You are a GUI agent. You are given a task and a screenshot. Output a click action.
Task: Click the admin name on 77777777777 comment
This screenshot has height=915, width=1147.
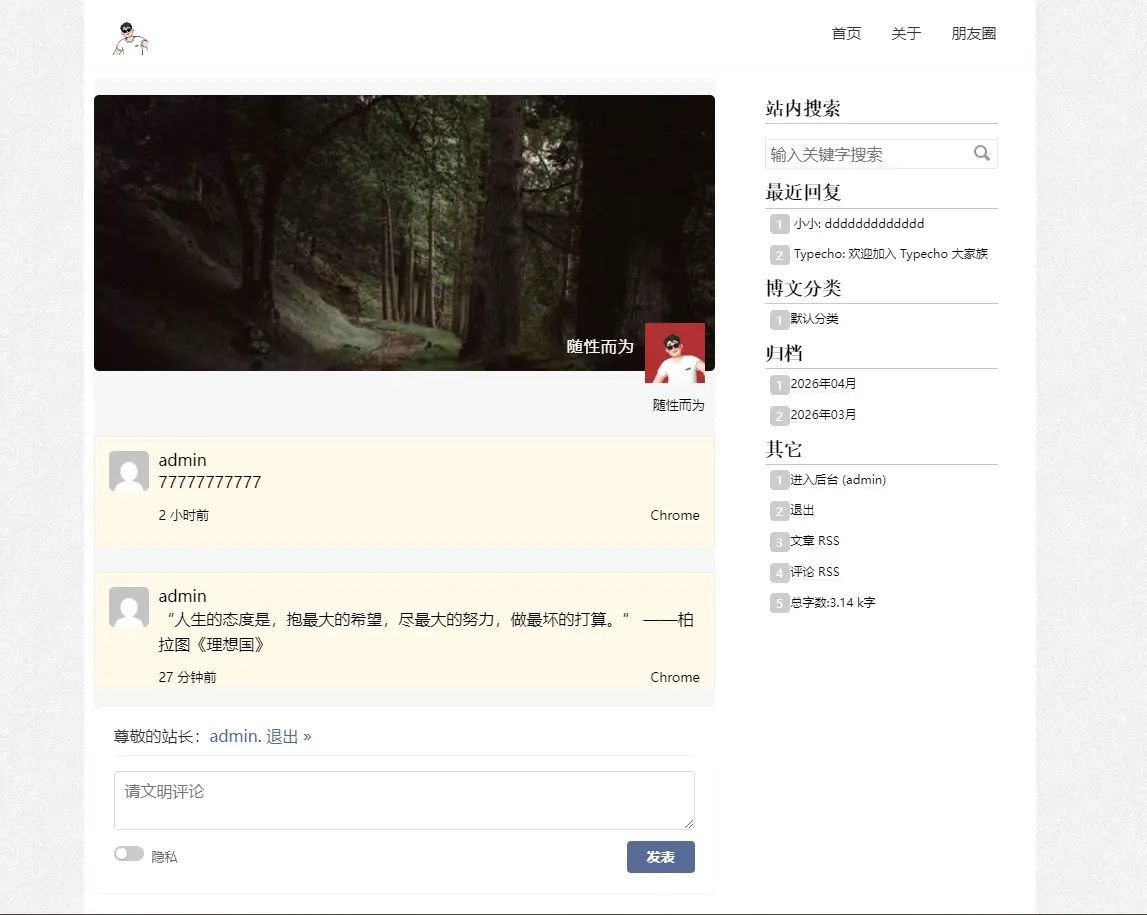coord(182,460)
